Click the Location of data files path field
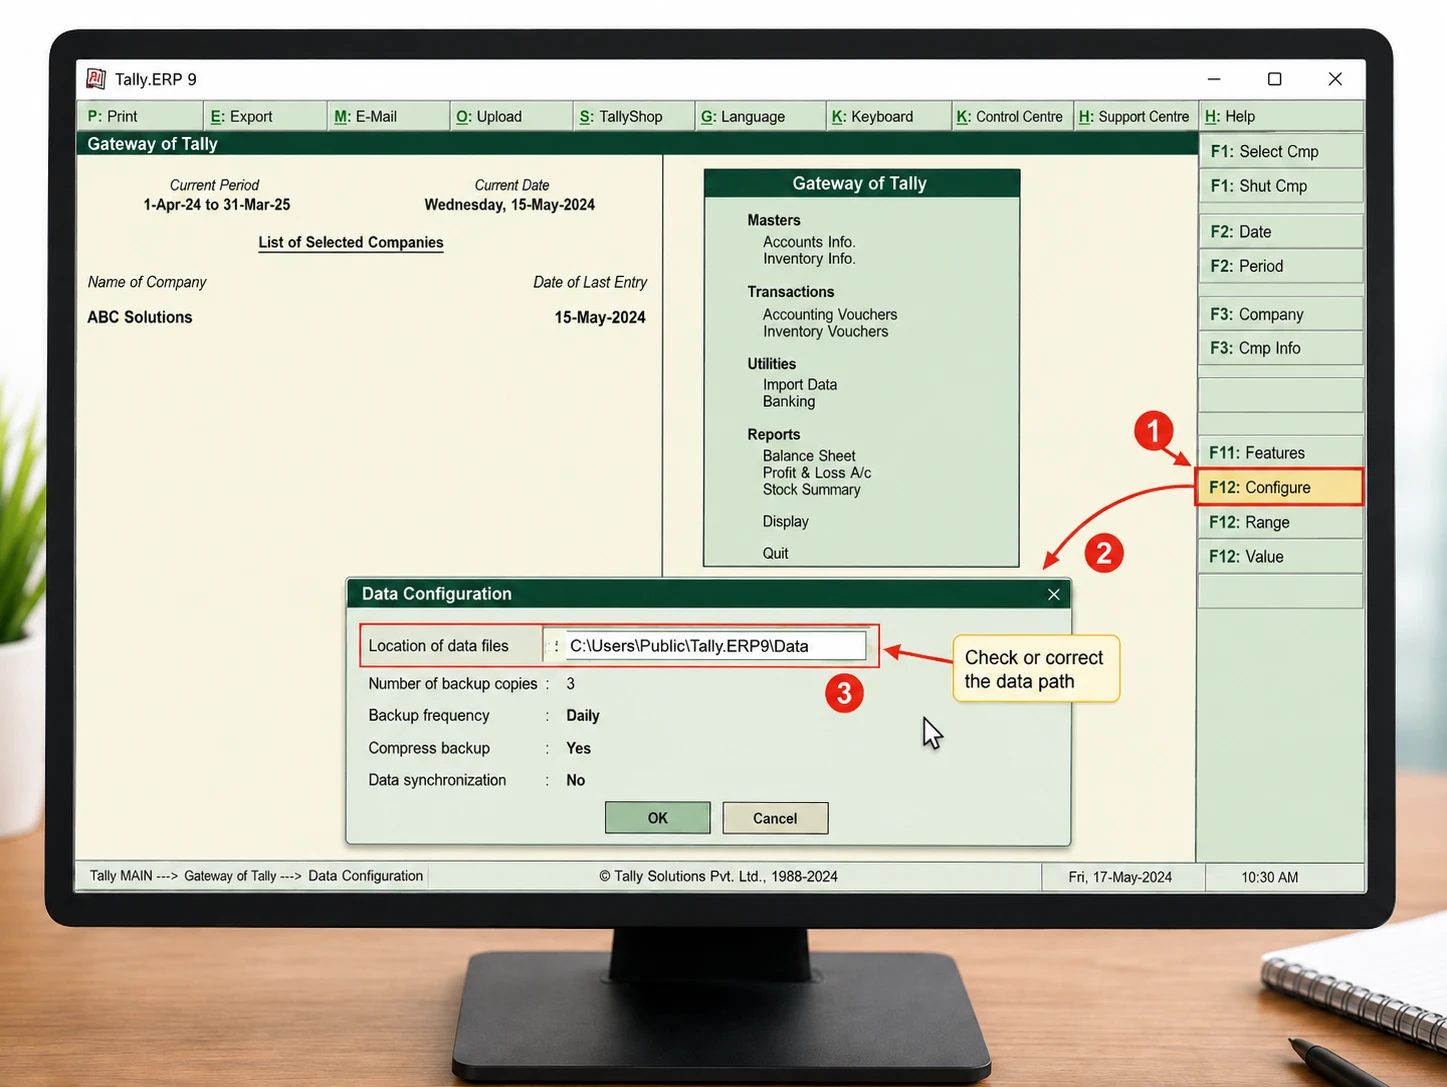This screenshot has width=1447, height=1087. tap(716, 646)
